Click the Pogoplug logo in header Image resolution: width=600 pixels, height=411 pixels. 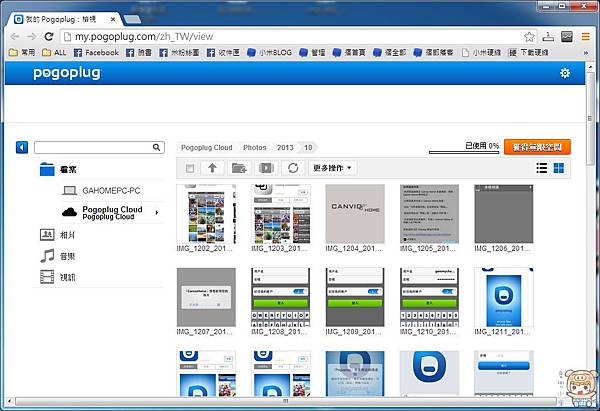[x=67, y=73]
